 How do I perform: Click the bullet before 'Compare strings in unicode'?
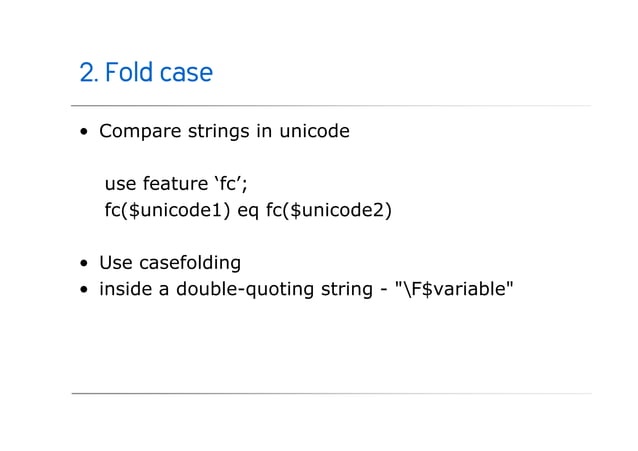click(84, 131)
